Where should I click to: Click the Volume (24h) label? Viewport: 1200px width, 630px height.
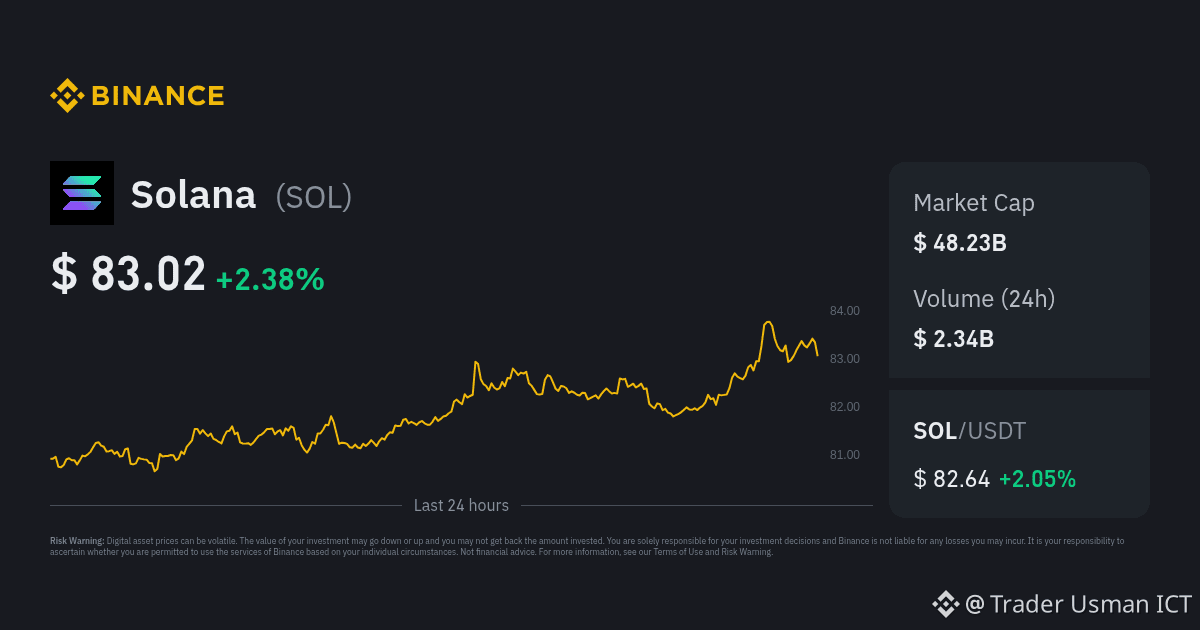tap(984, 298)
